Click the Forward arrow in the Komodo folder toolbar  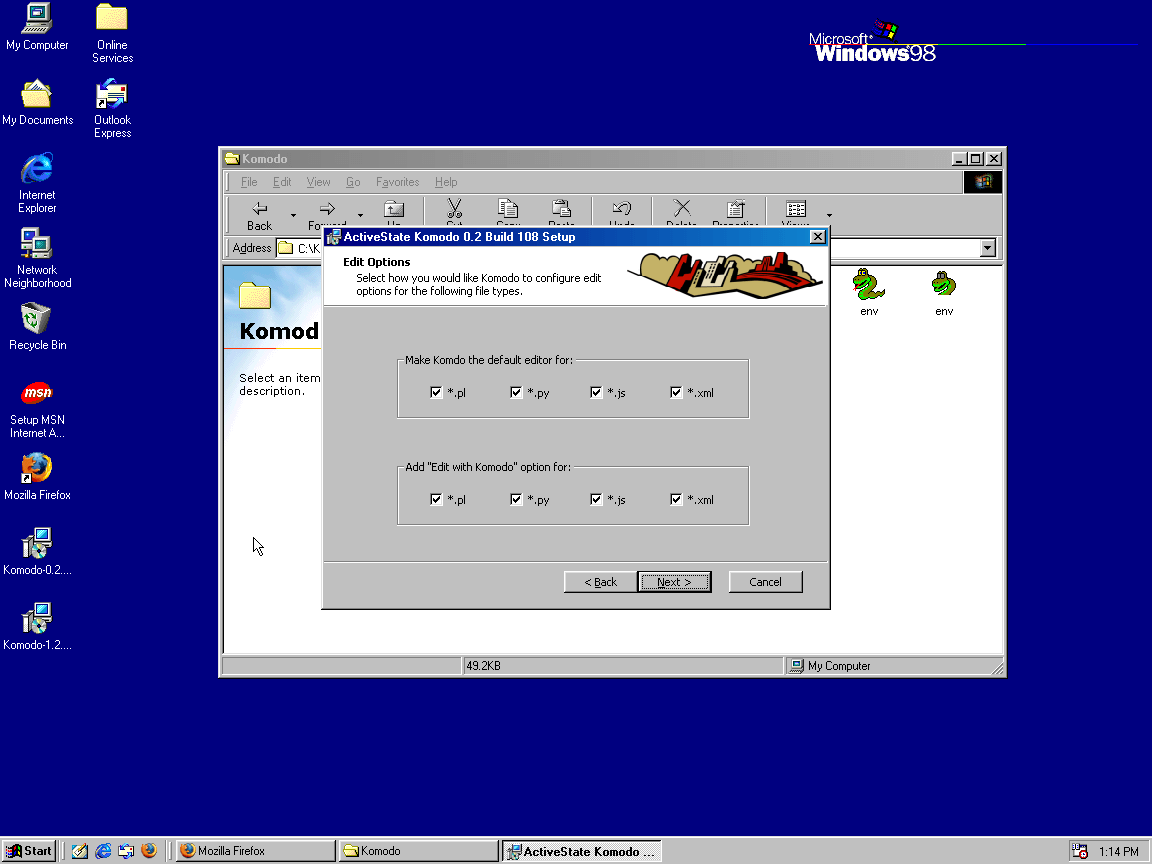tap(327, 209)
